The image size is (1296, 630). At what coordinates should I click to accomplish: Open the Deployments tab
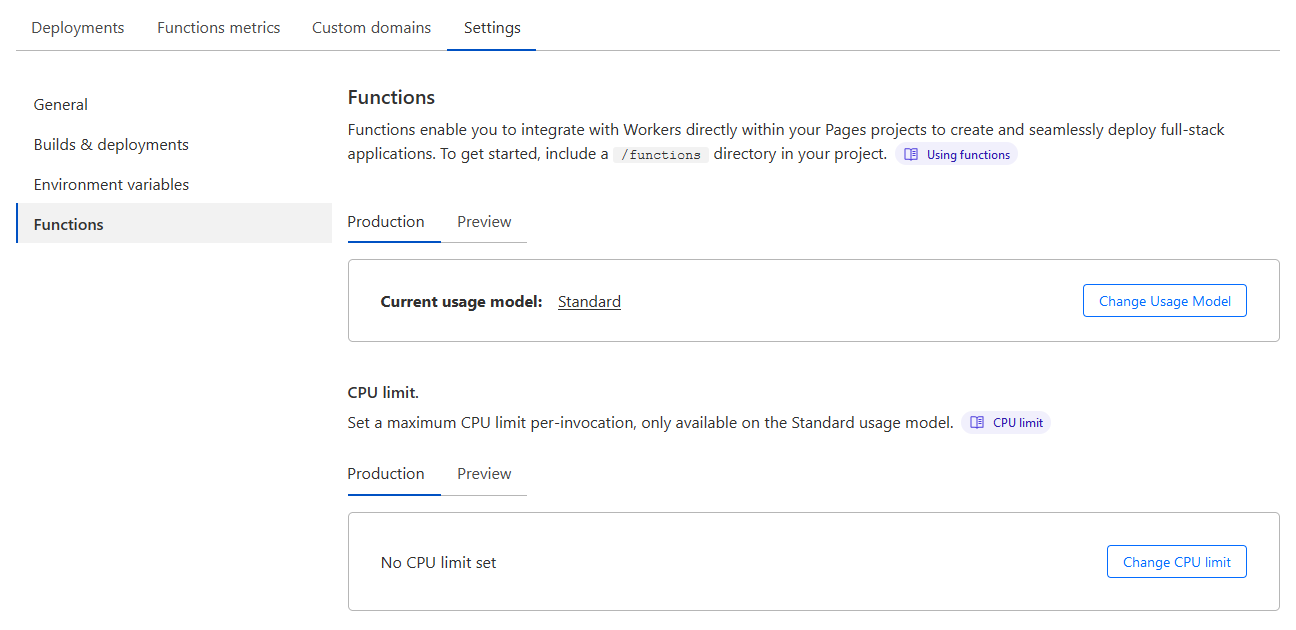coord(78,28)
